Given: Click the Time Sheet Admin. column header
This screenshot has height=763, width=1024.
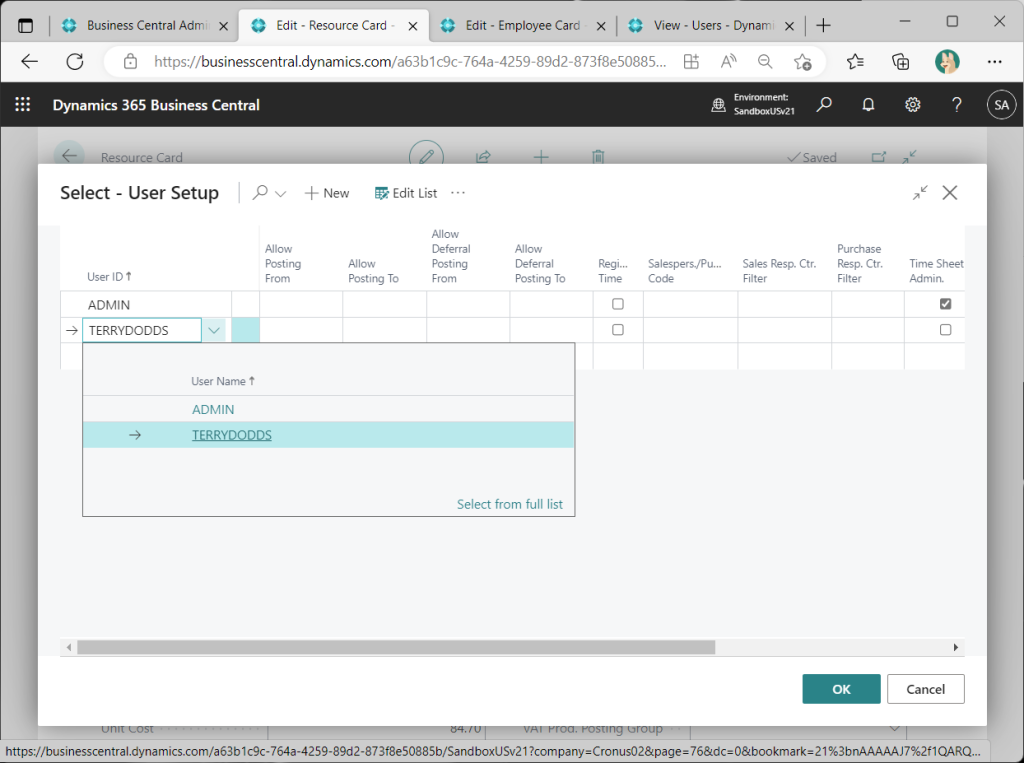Looking at the screenshot, I should pyautogui.click(x=936, y=270).
